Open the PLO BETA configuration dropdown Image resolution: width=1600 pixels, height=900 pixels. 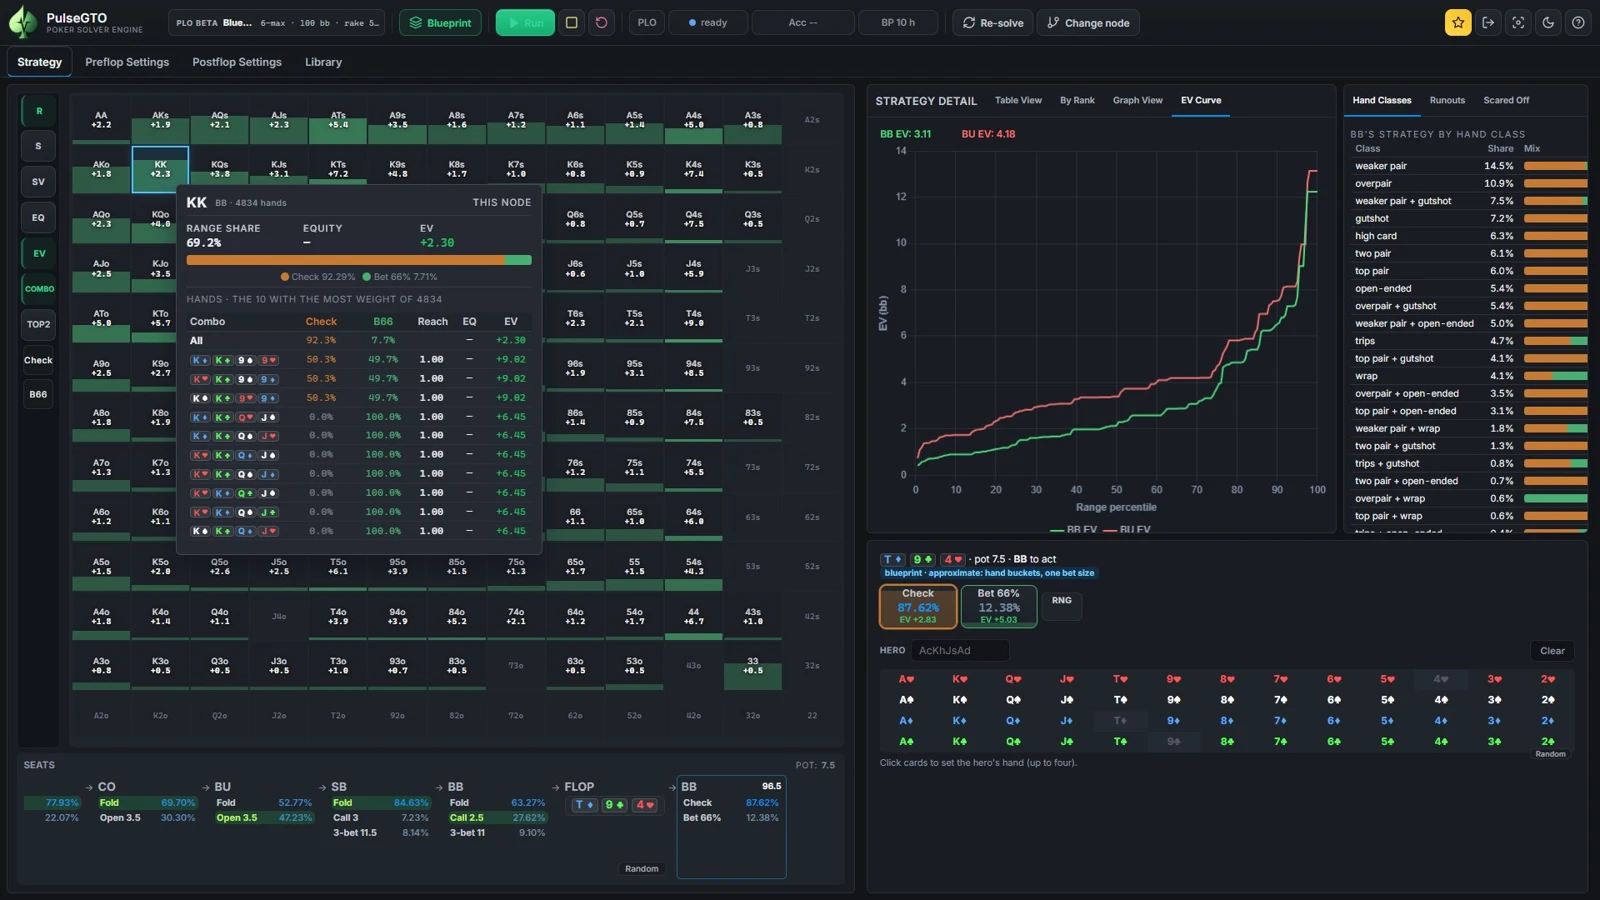(x=278, y=22)
